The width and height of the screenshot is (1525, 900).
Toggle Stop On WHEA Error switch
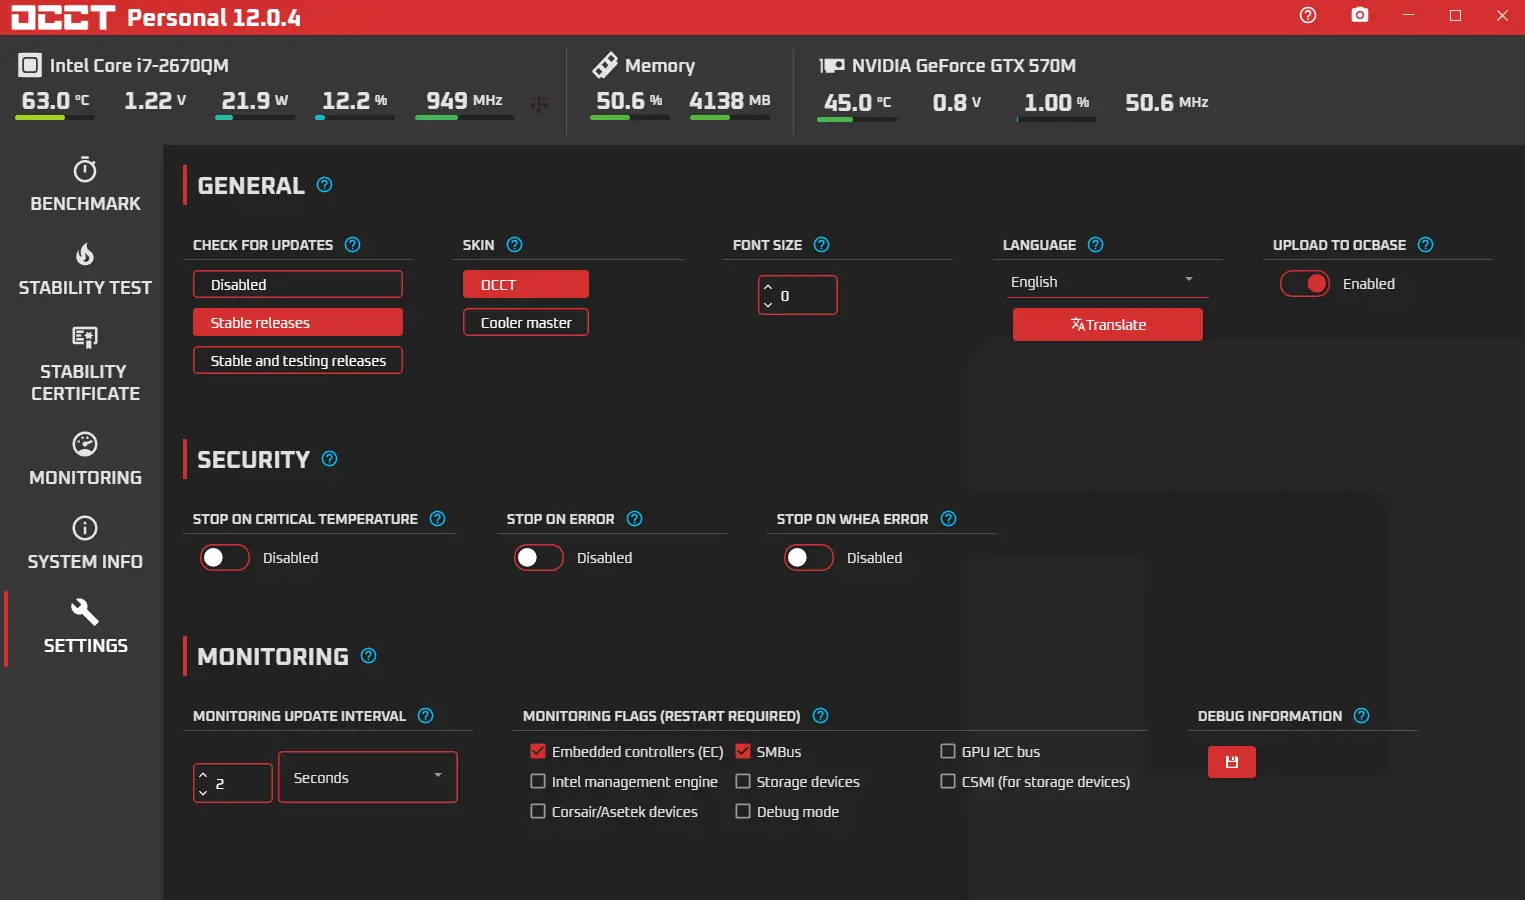click(x=809, y=558)
